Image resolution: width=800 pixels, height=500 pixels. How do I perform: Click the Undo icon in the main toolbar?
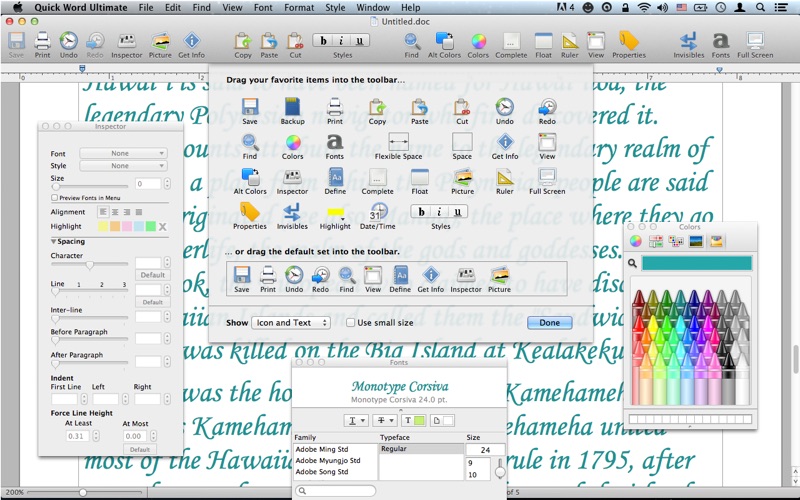pos(68,41)
